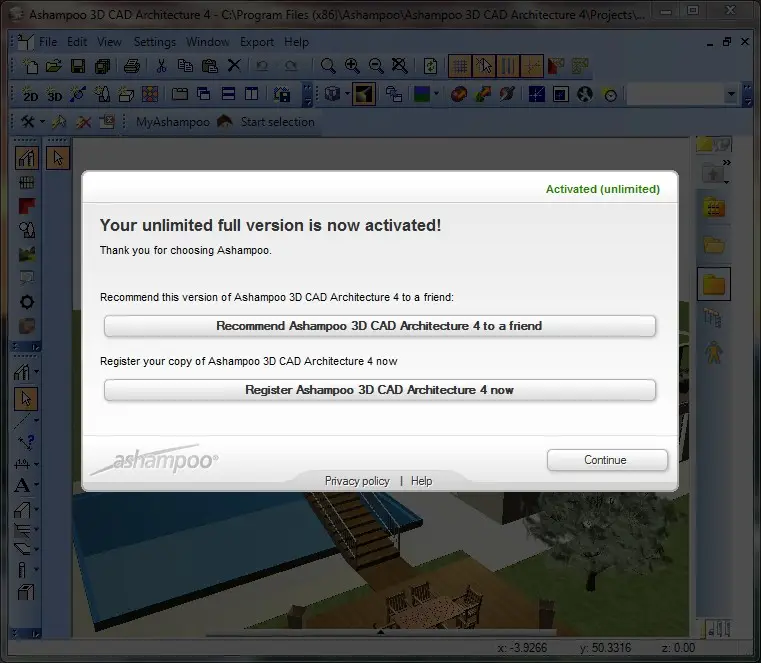The width and height of the screenshot is (761, 663).
Task: Open the View menu
Action: (x=109, y=42)
